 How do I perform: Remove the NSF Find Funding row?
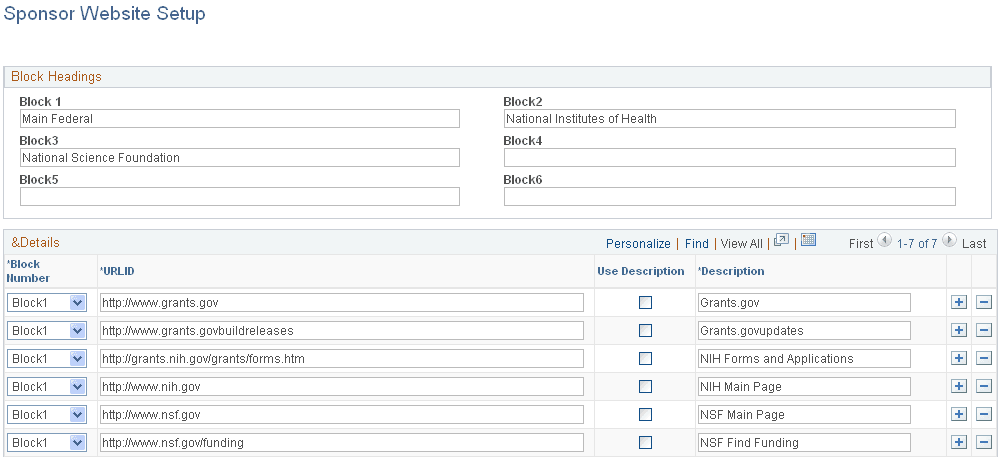983,442
